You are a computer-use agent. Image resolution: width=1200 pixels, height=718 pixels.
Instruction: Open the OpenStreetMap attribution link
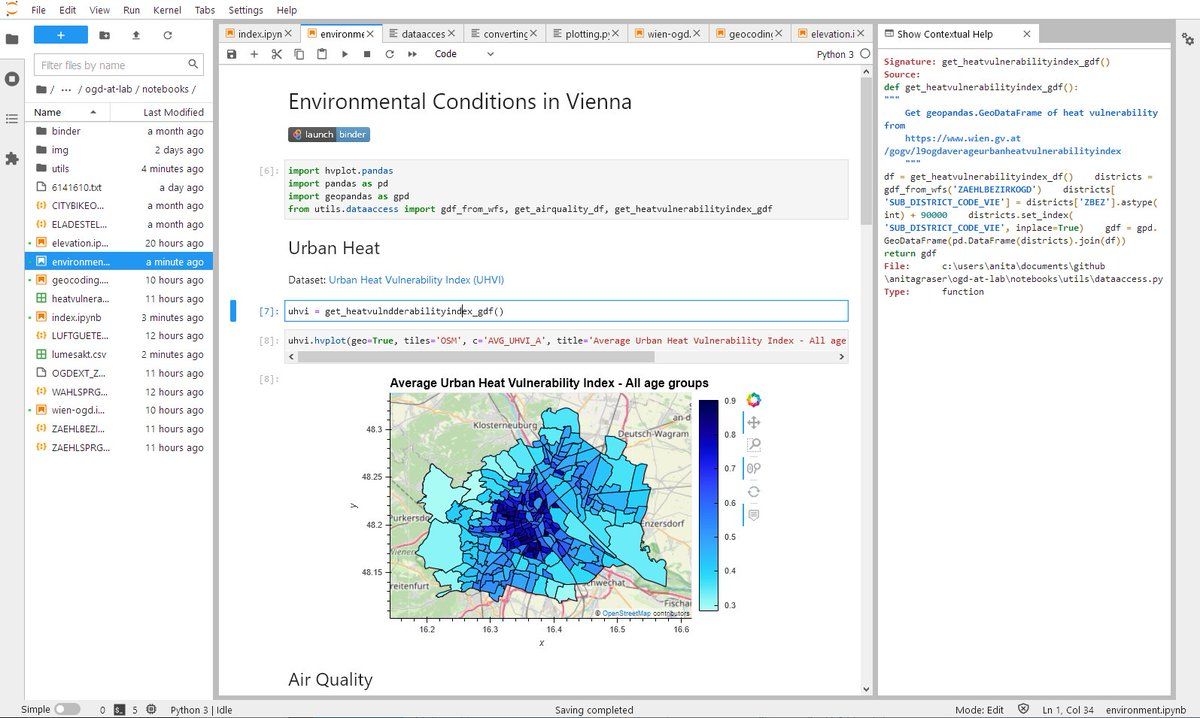(626, 613)
